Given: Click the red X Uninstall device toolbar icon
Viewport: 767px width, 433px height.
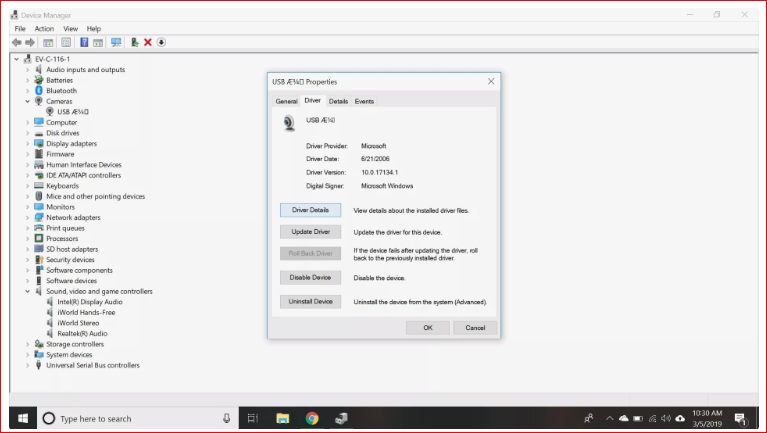Looking at the screenshot, I should (x=148, y=43).
